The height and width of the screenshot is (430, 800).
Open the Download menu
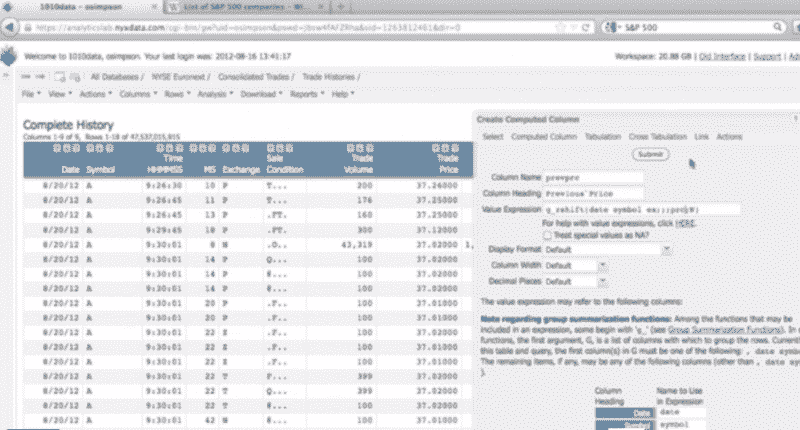260,93
